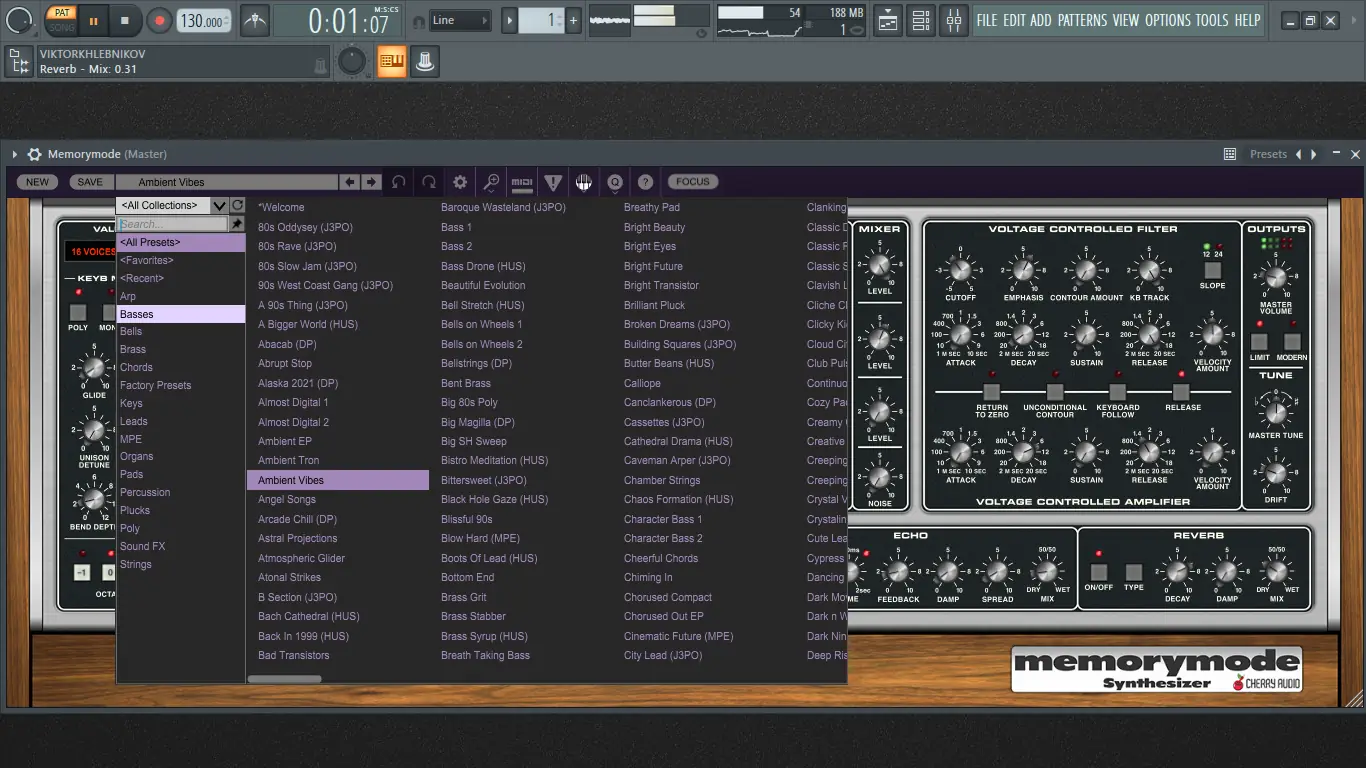Open the zoom magnifier in plugin toolbar

491,182
